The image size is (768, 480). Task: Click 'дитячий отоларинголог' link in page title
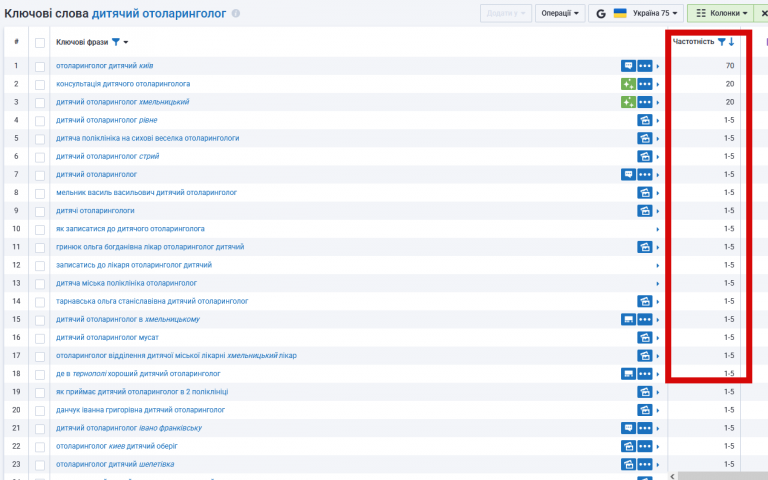pos(159,13)
